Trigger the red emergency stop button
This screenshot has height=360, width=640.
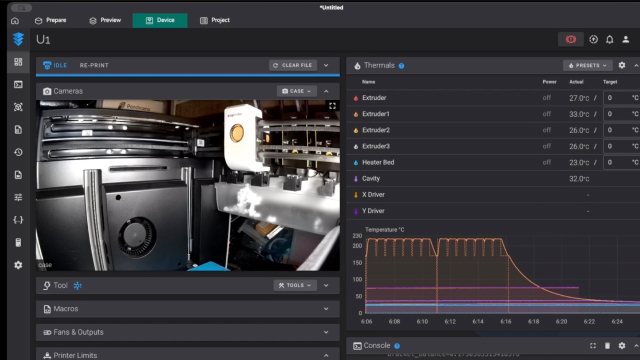click(571, 39)
